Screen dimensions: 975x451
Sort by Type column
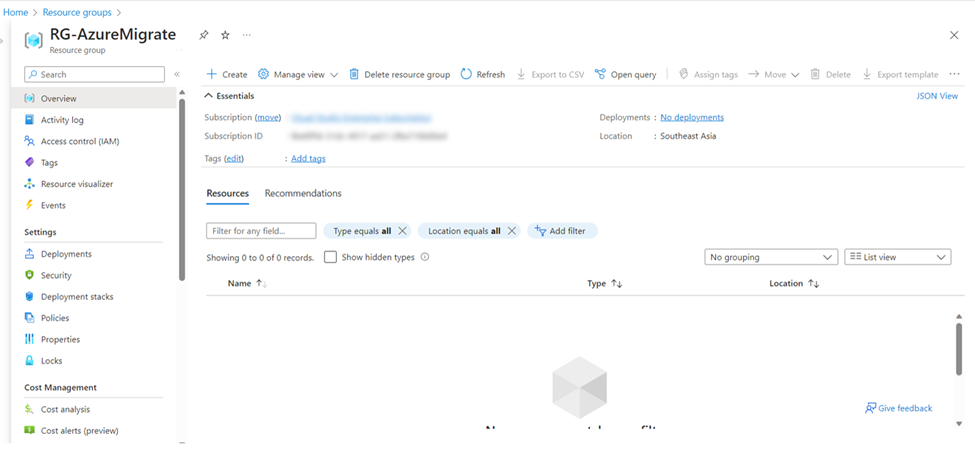pyautogui.click(x=605, y=284)
